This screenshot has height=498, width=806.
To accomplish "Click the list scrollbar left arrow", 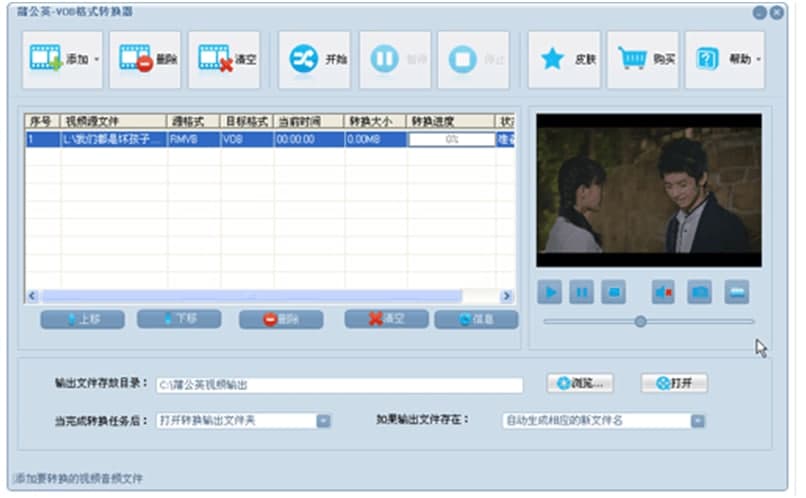I will pos(32,296).
